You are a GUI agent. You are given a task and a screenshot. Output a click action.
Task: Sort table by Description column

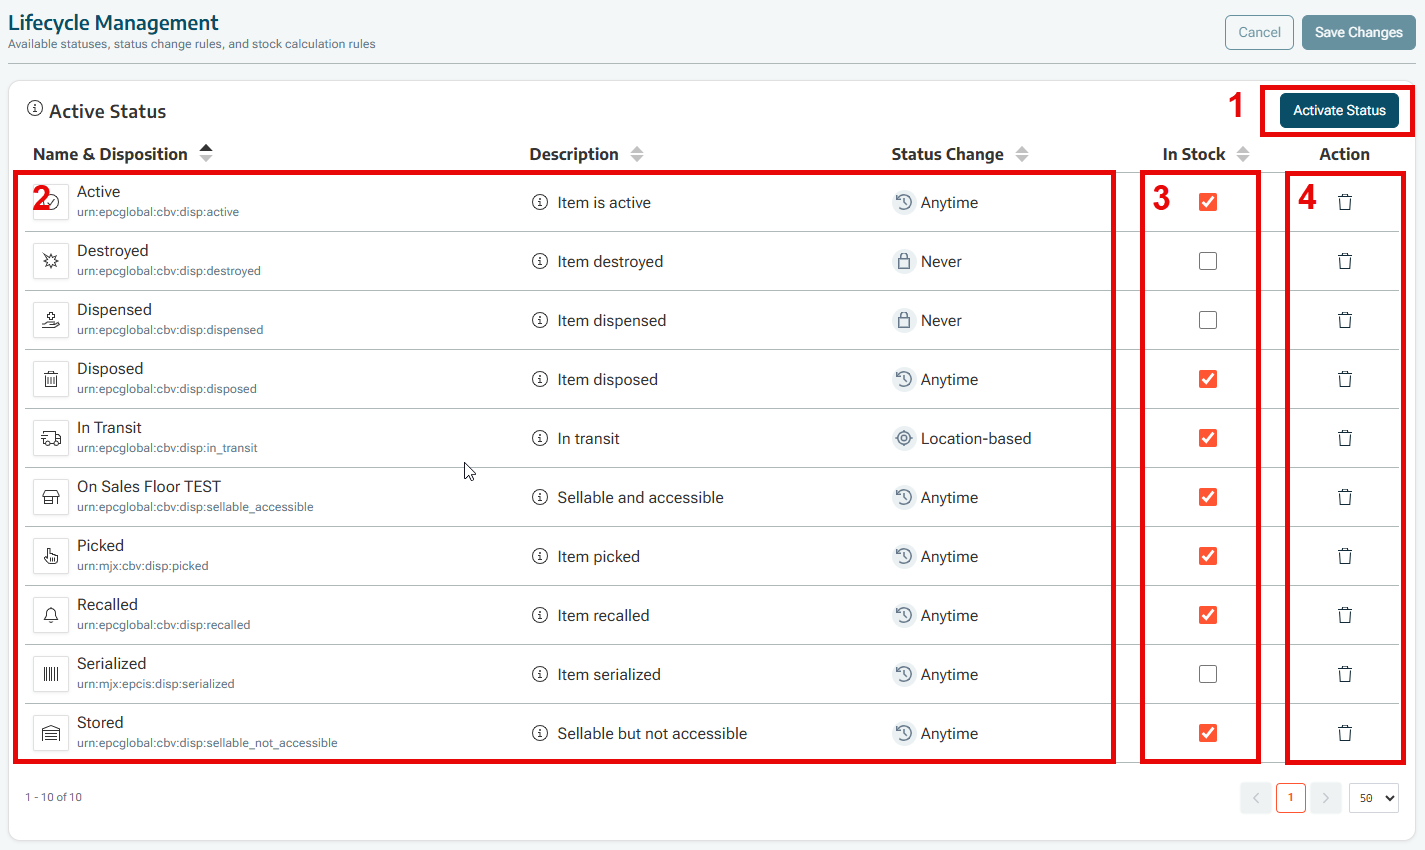tap(637, 154)
